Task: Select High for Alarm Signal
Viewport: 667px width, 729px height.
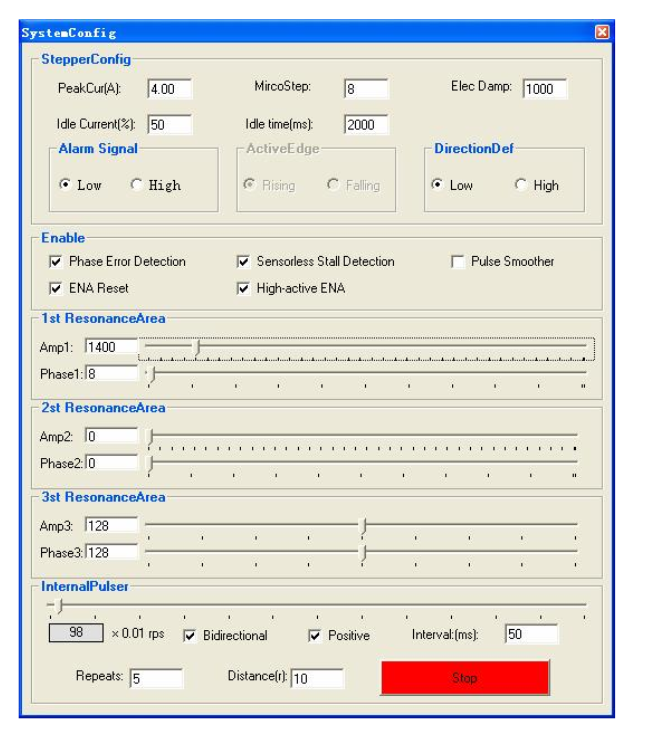Action: tap(137, 185)
